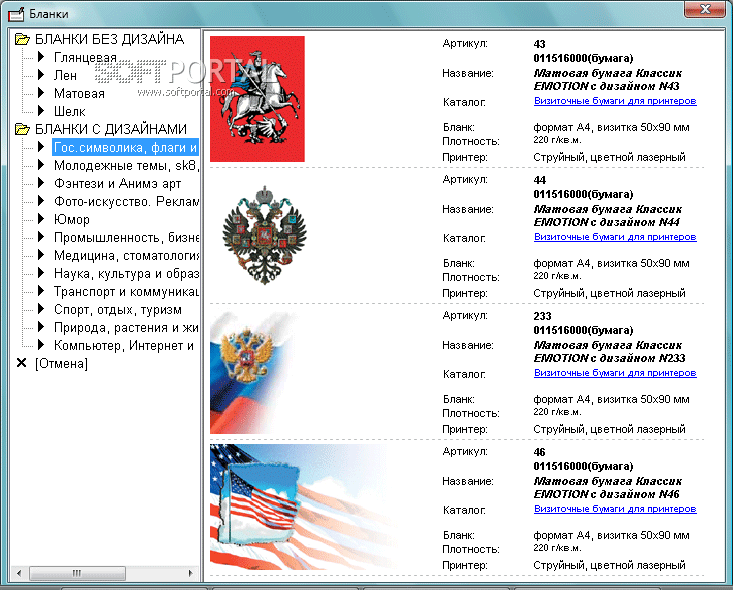Pick the double-headed eagle crest thumbnail

click(x=265, y=235)
